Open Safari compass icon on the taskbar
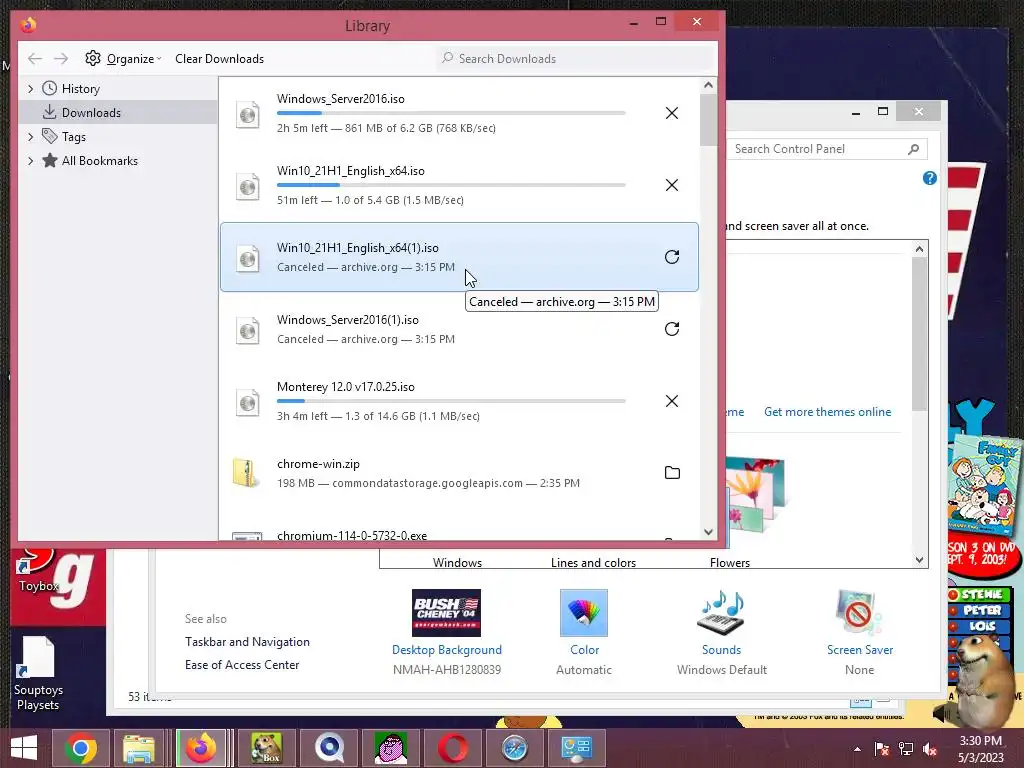 [x=515, y=748]
